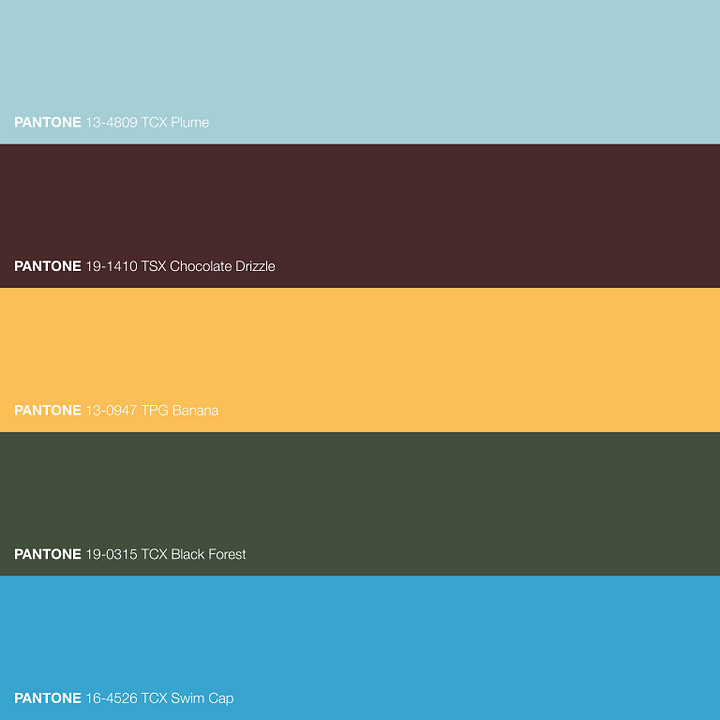720x720 pixels.
Task: Click the bold PANTONE word beside Chocolate Drizzle
Action: pos(48,266)
